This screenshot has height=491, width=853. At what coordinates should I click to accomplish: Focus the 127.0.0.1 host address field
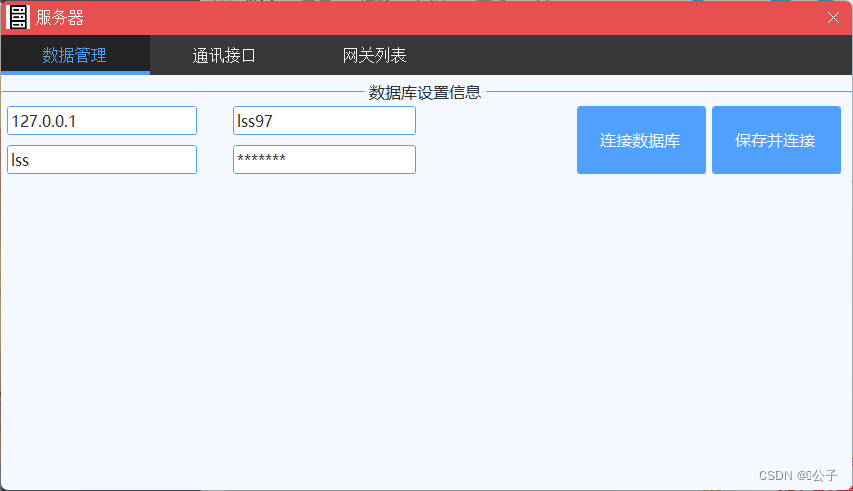tap(102, 121)
